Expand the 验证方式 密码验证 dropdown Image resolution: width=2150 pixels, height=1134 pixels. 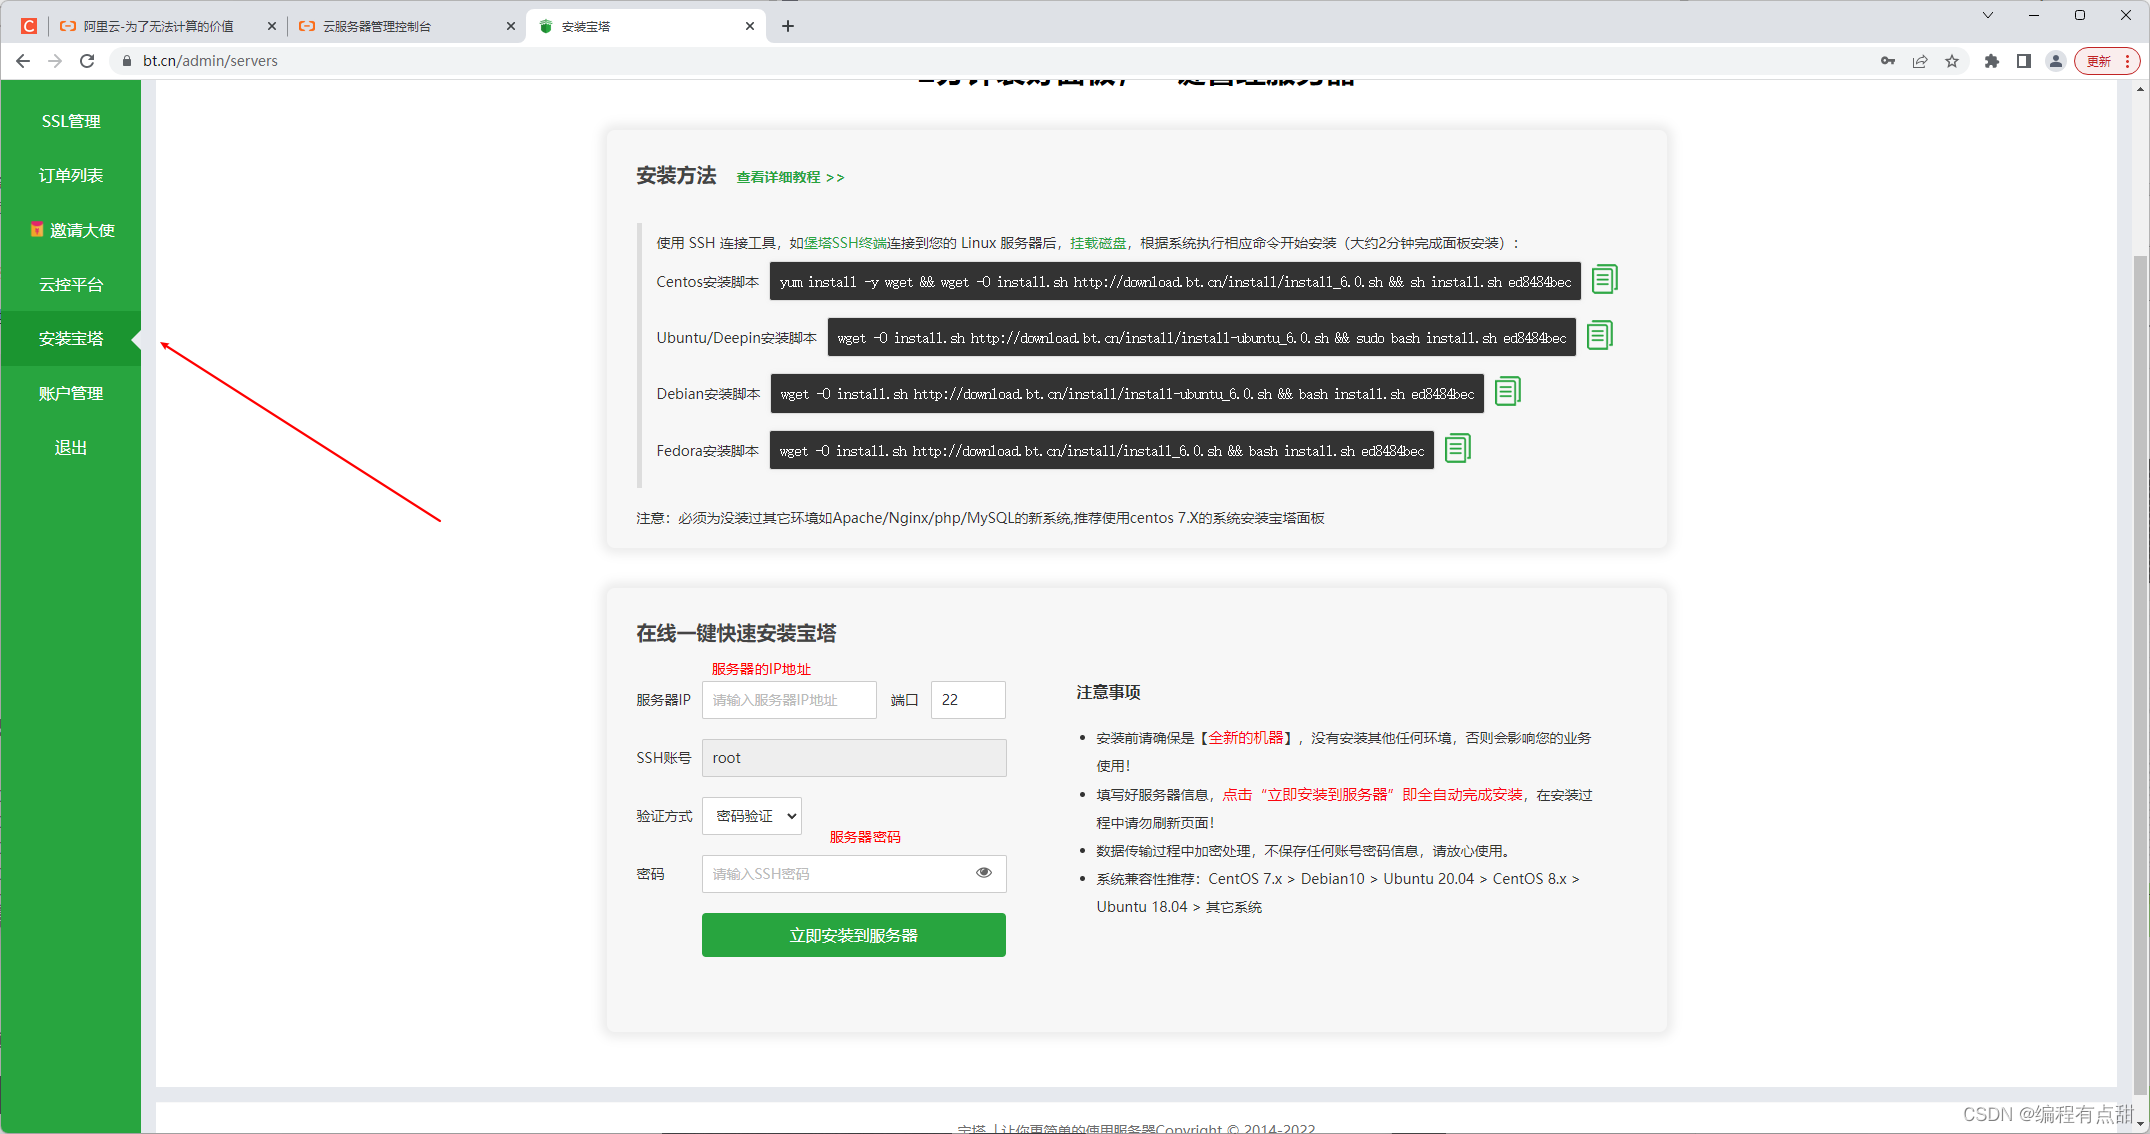[752, 816]
